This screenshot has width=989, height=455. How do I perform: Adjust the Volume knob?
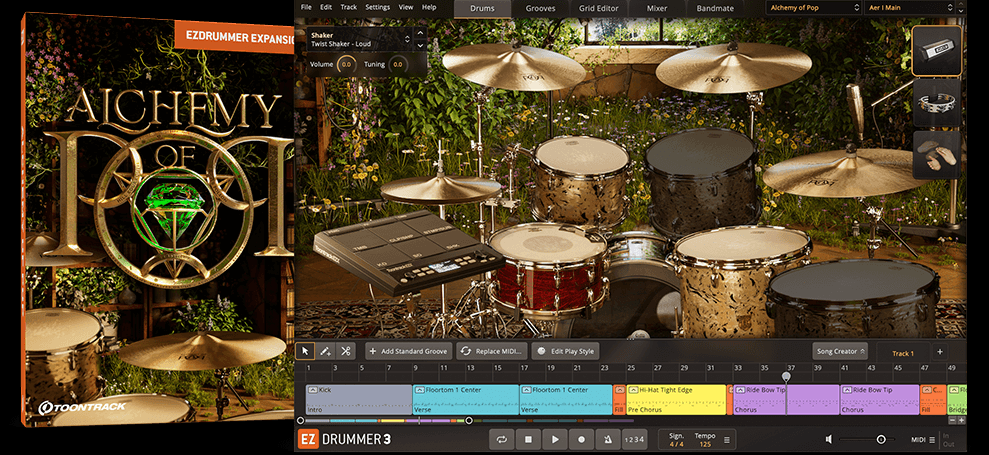(346, 64)
